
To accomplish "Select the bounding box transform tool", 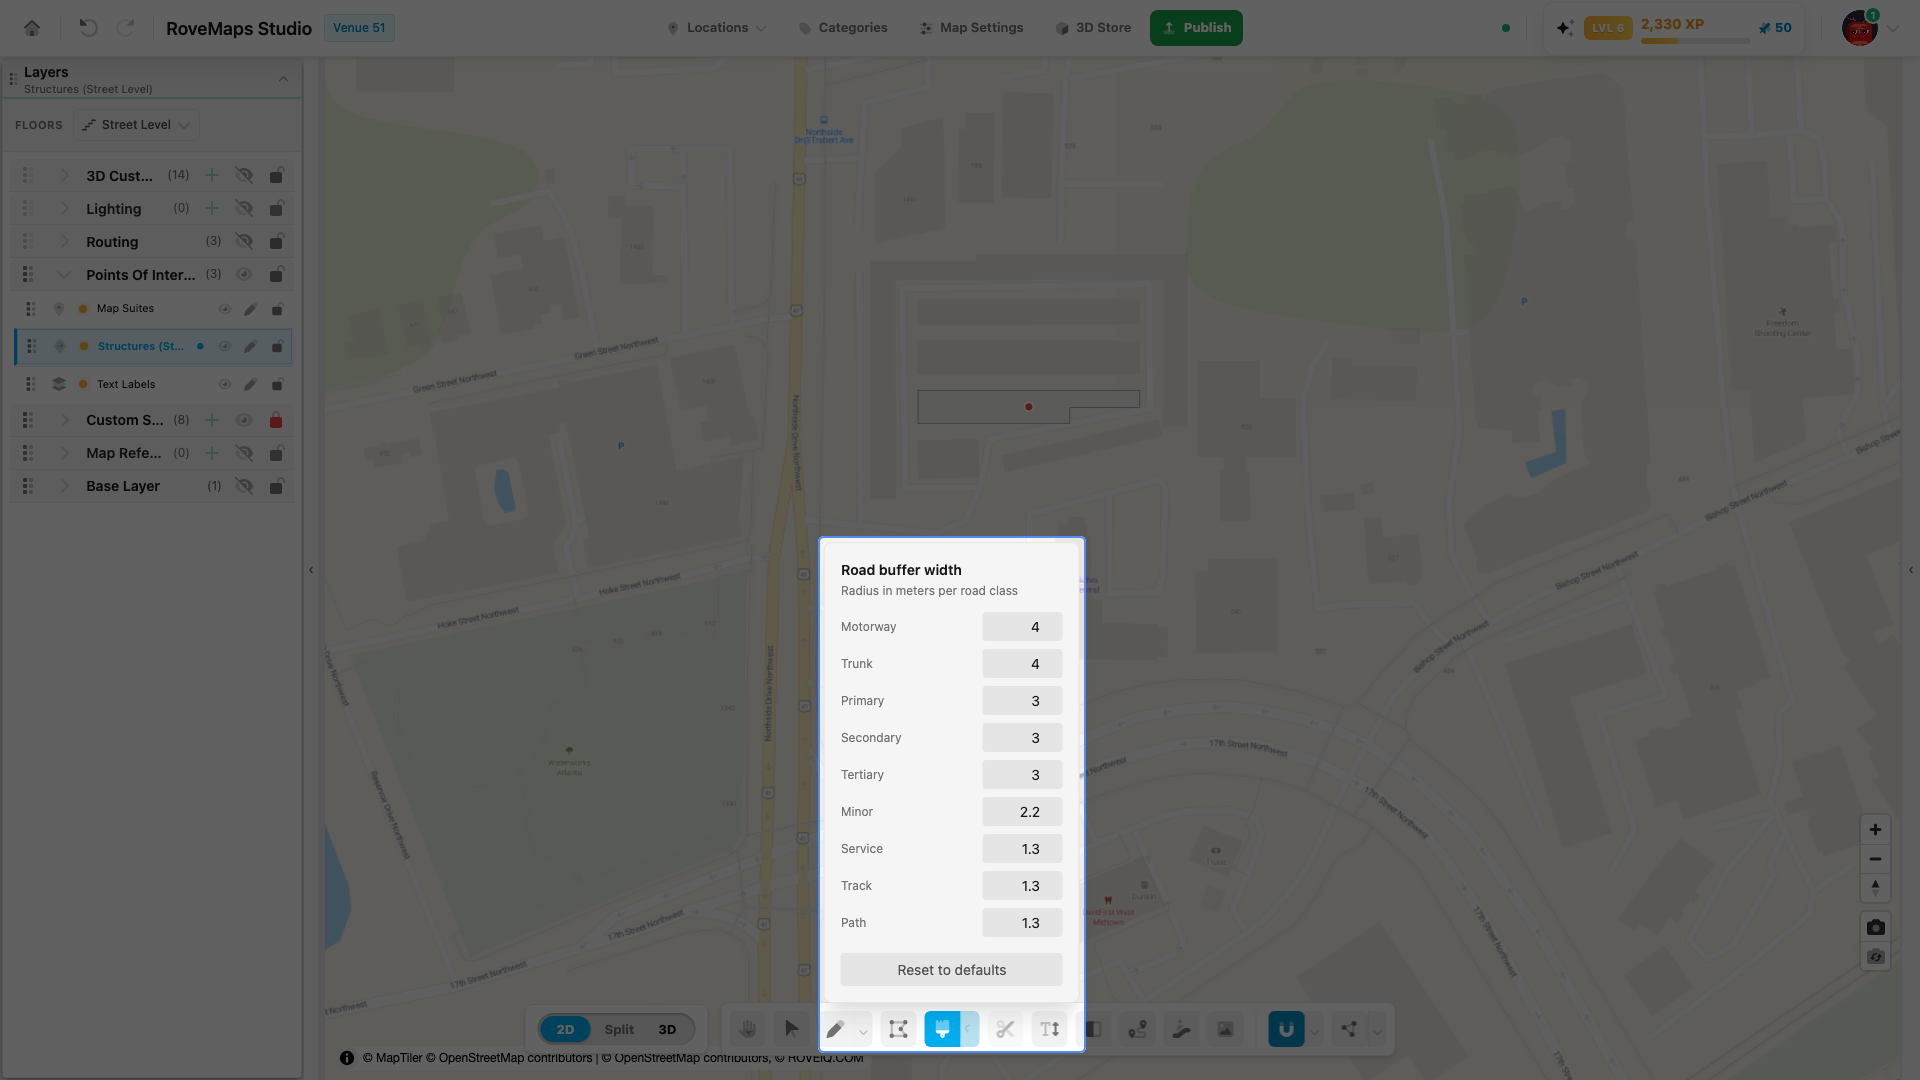I will (898, 1029).
